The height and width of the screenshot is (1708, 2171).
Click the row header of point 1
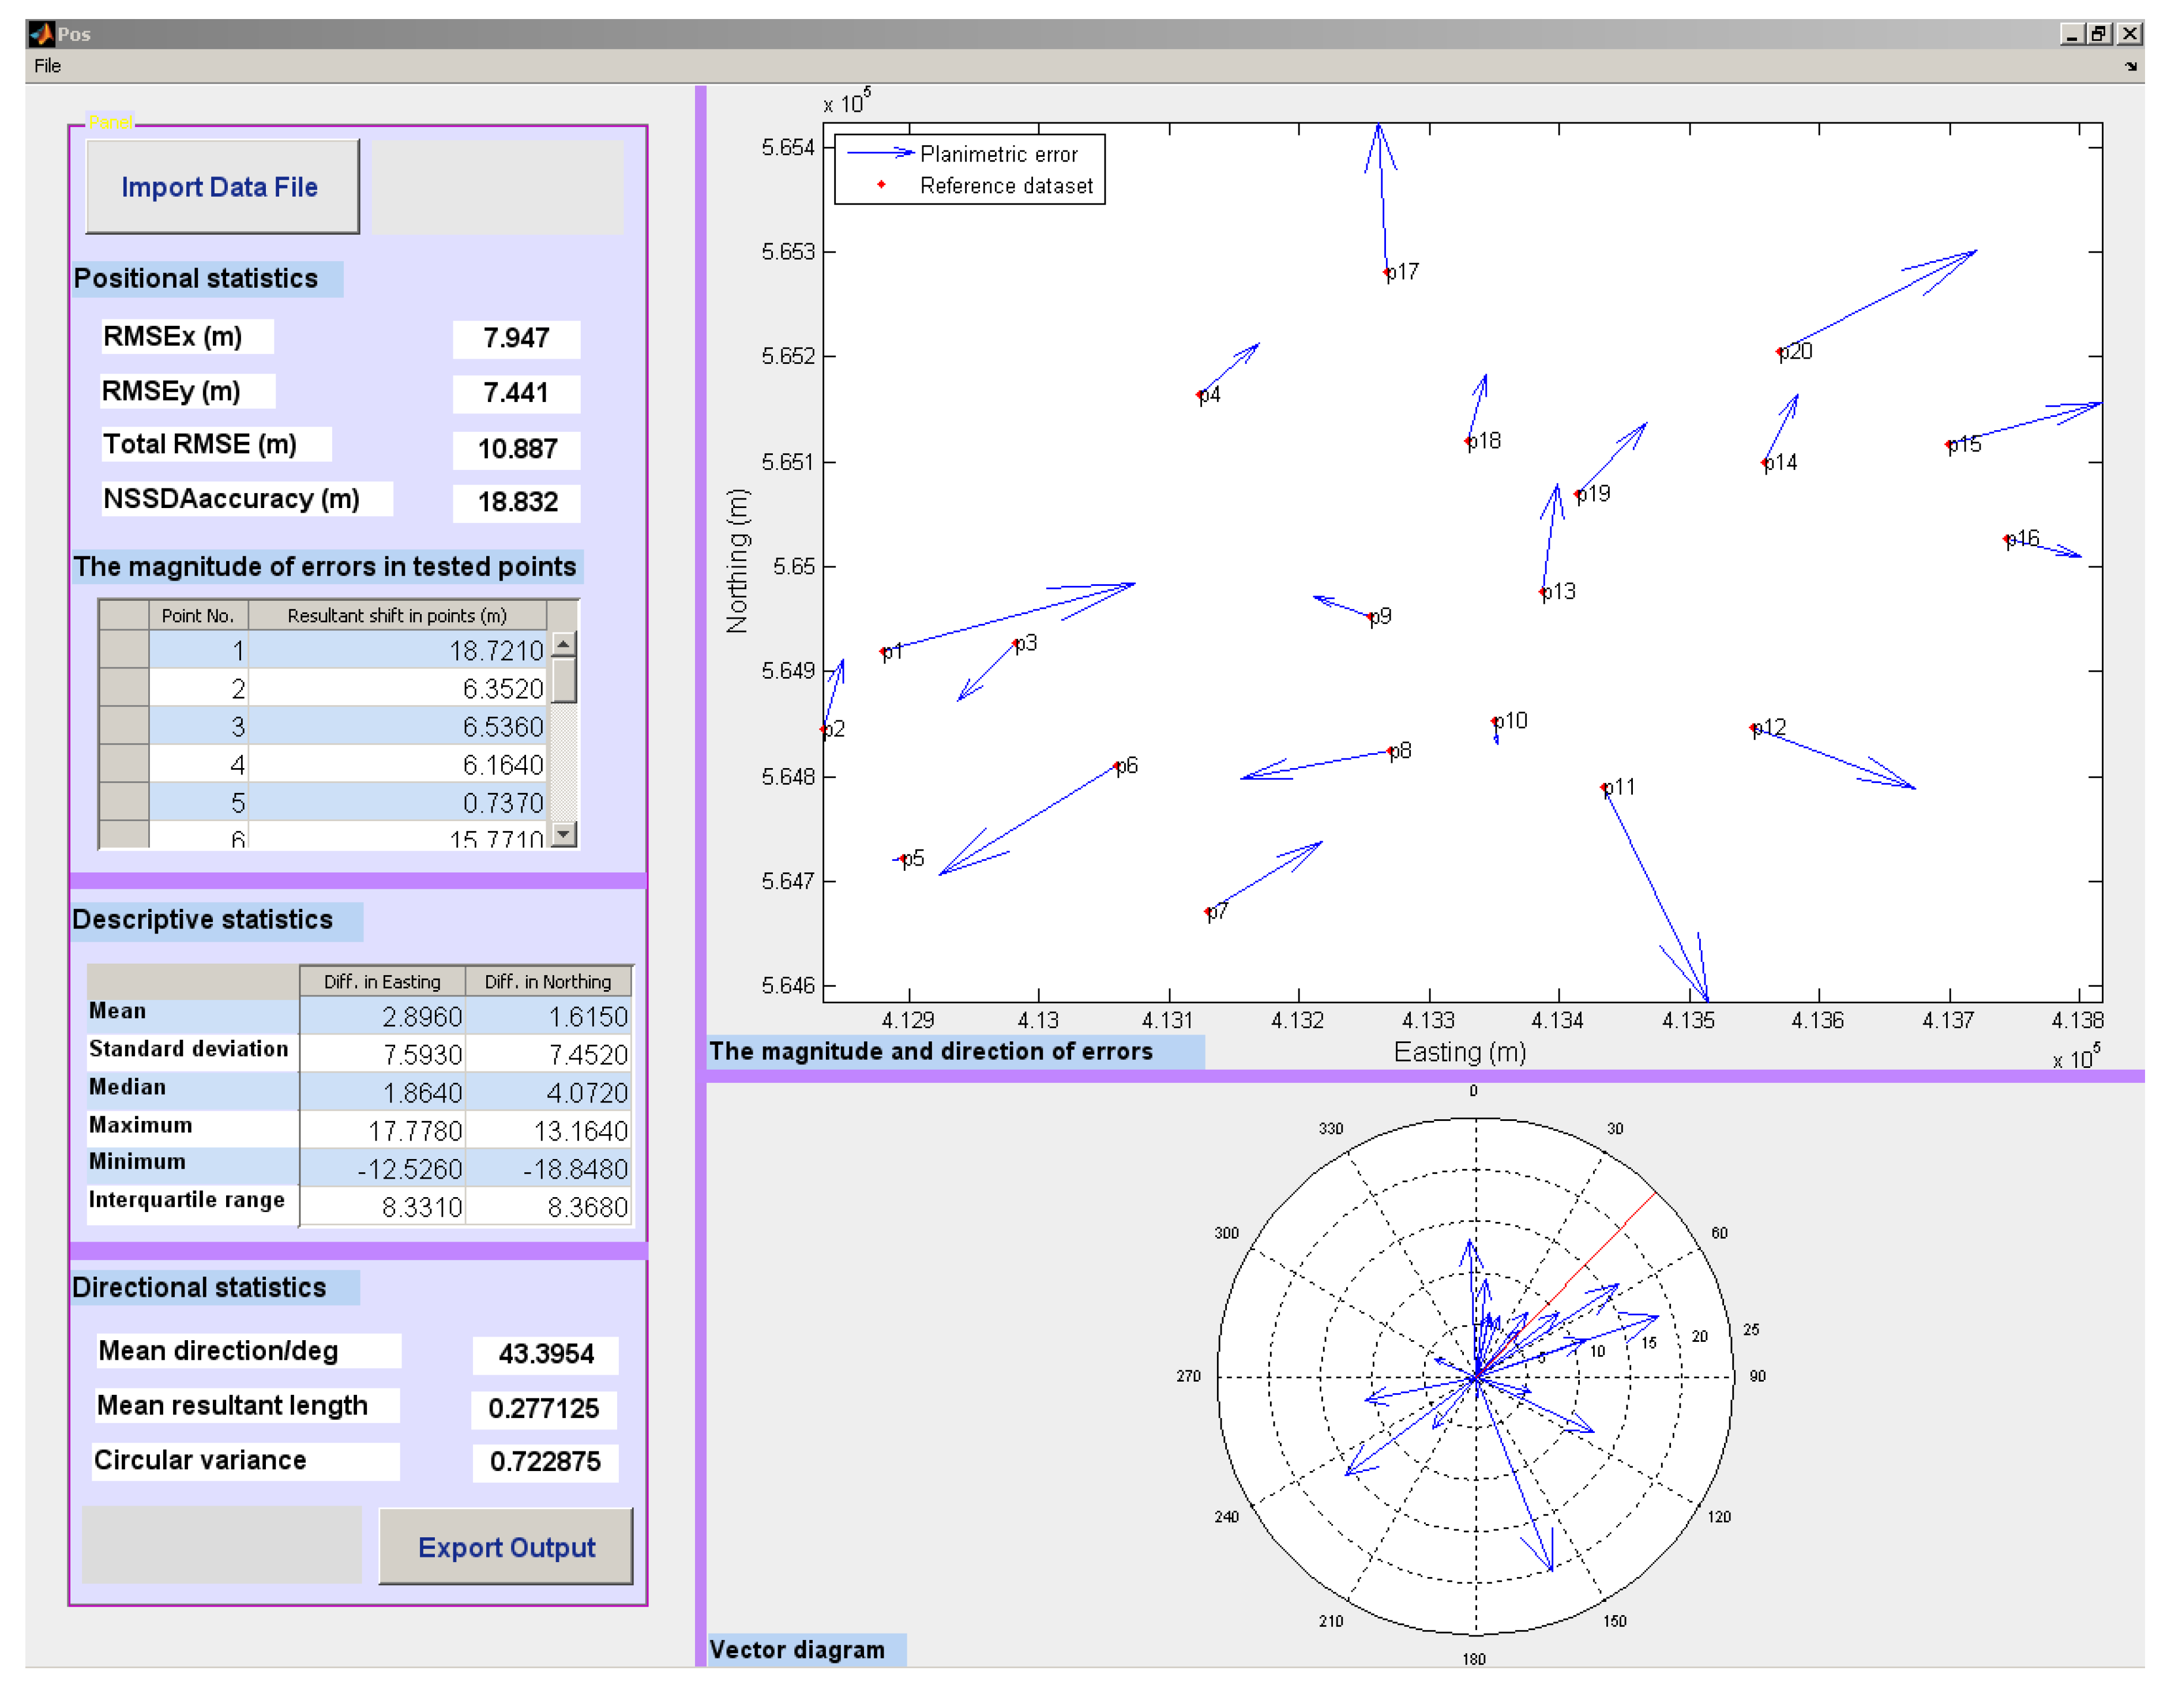124,650
